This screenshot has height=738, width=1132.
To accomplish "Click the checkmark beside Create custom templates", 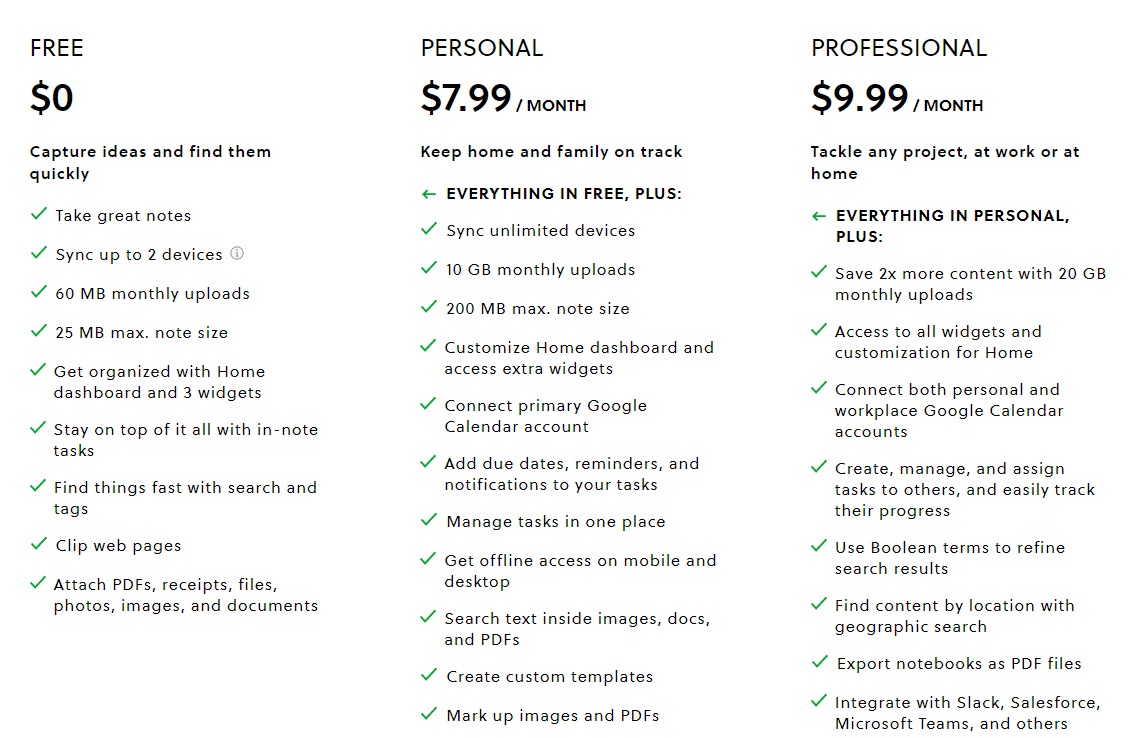I will (x=429, y=676).
